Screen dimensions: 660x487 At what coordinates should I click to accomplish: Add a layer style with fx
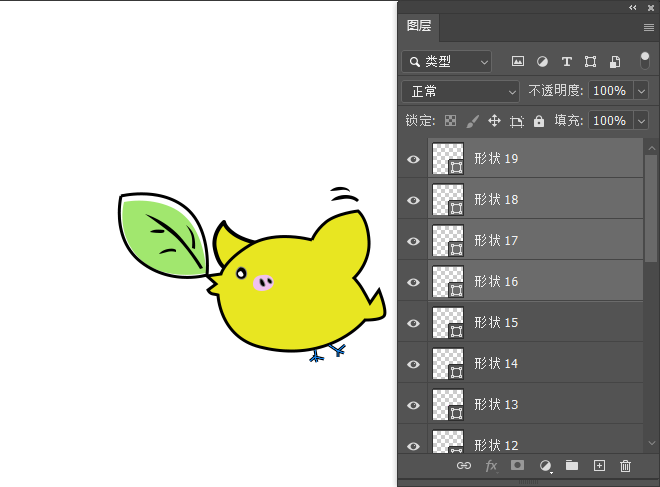[x=491, y=465]
